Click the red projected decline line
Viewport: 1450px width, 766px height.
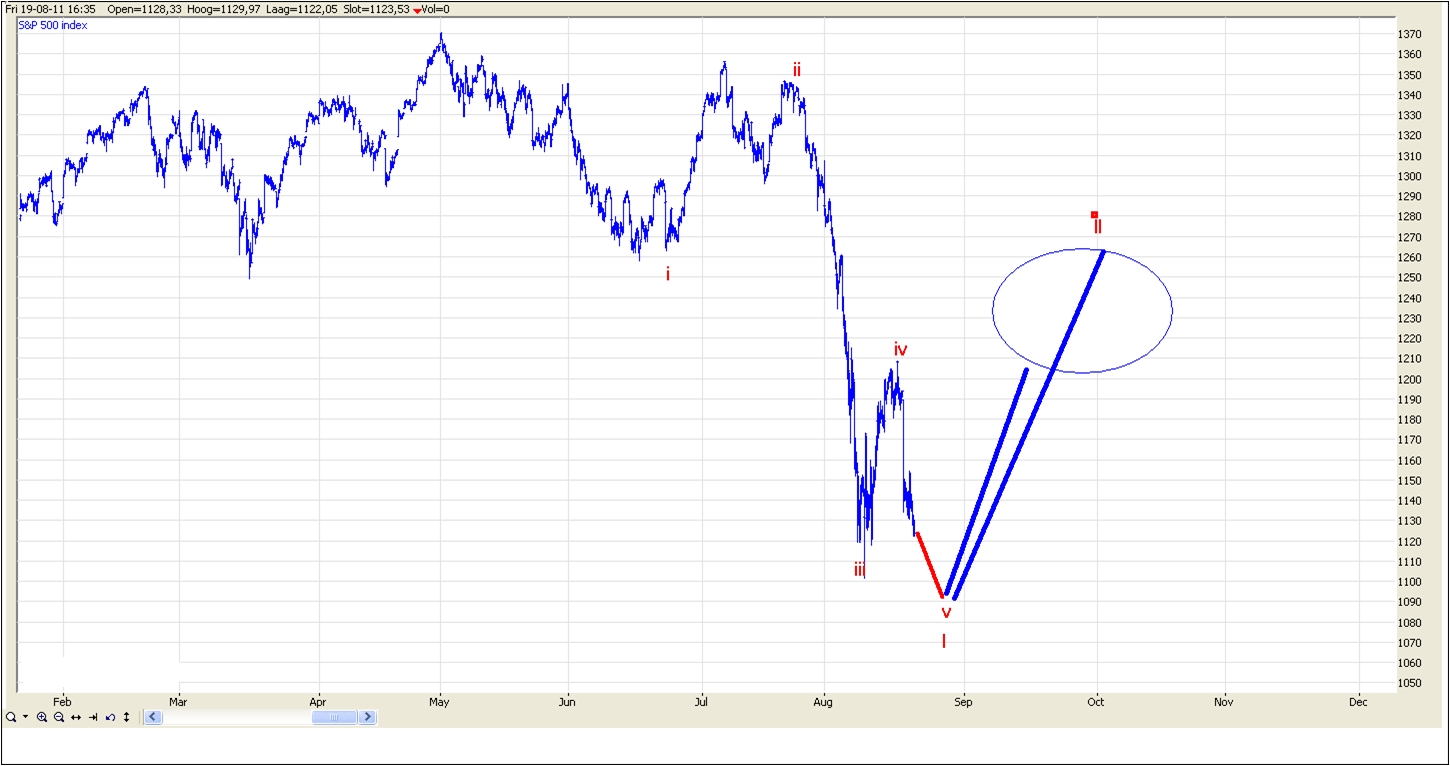coord(930,565)
